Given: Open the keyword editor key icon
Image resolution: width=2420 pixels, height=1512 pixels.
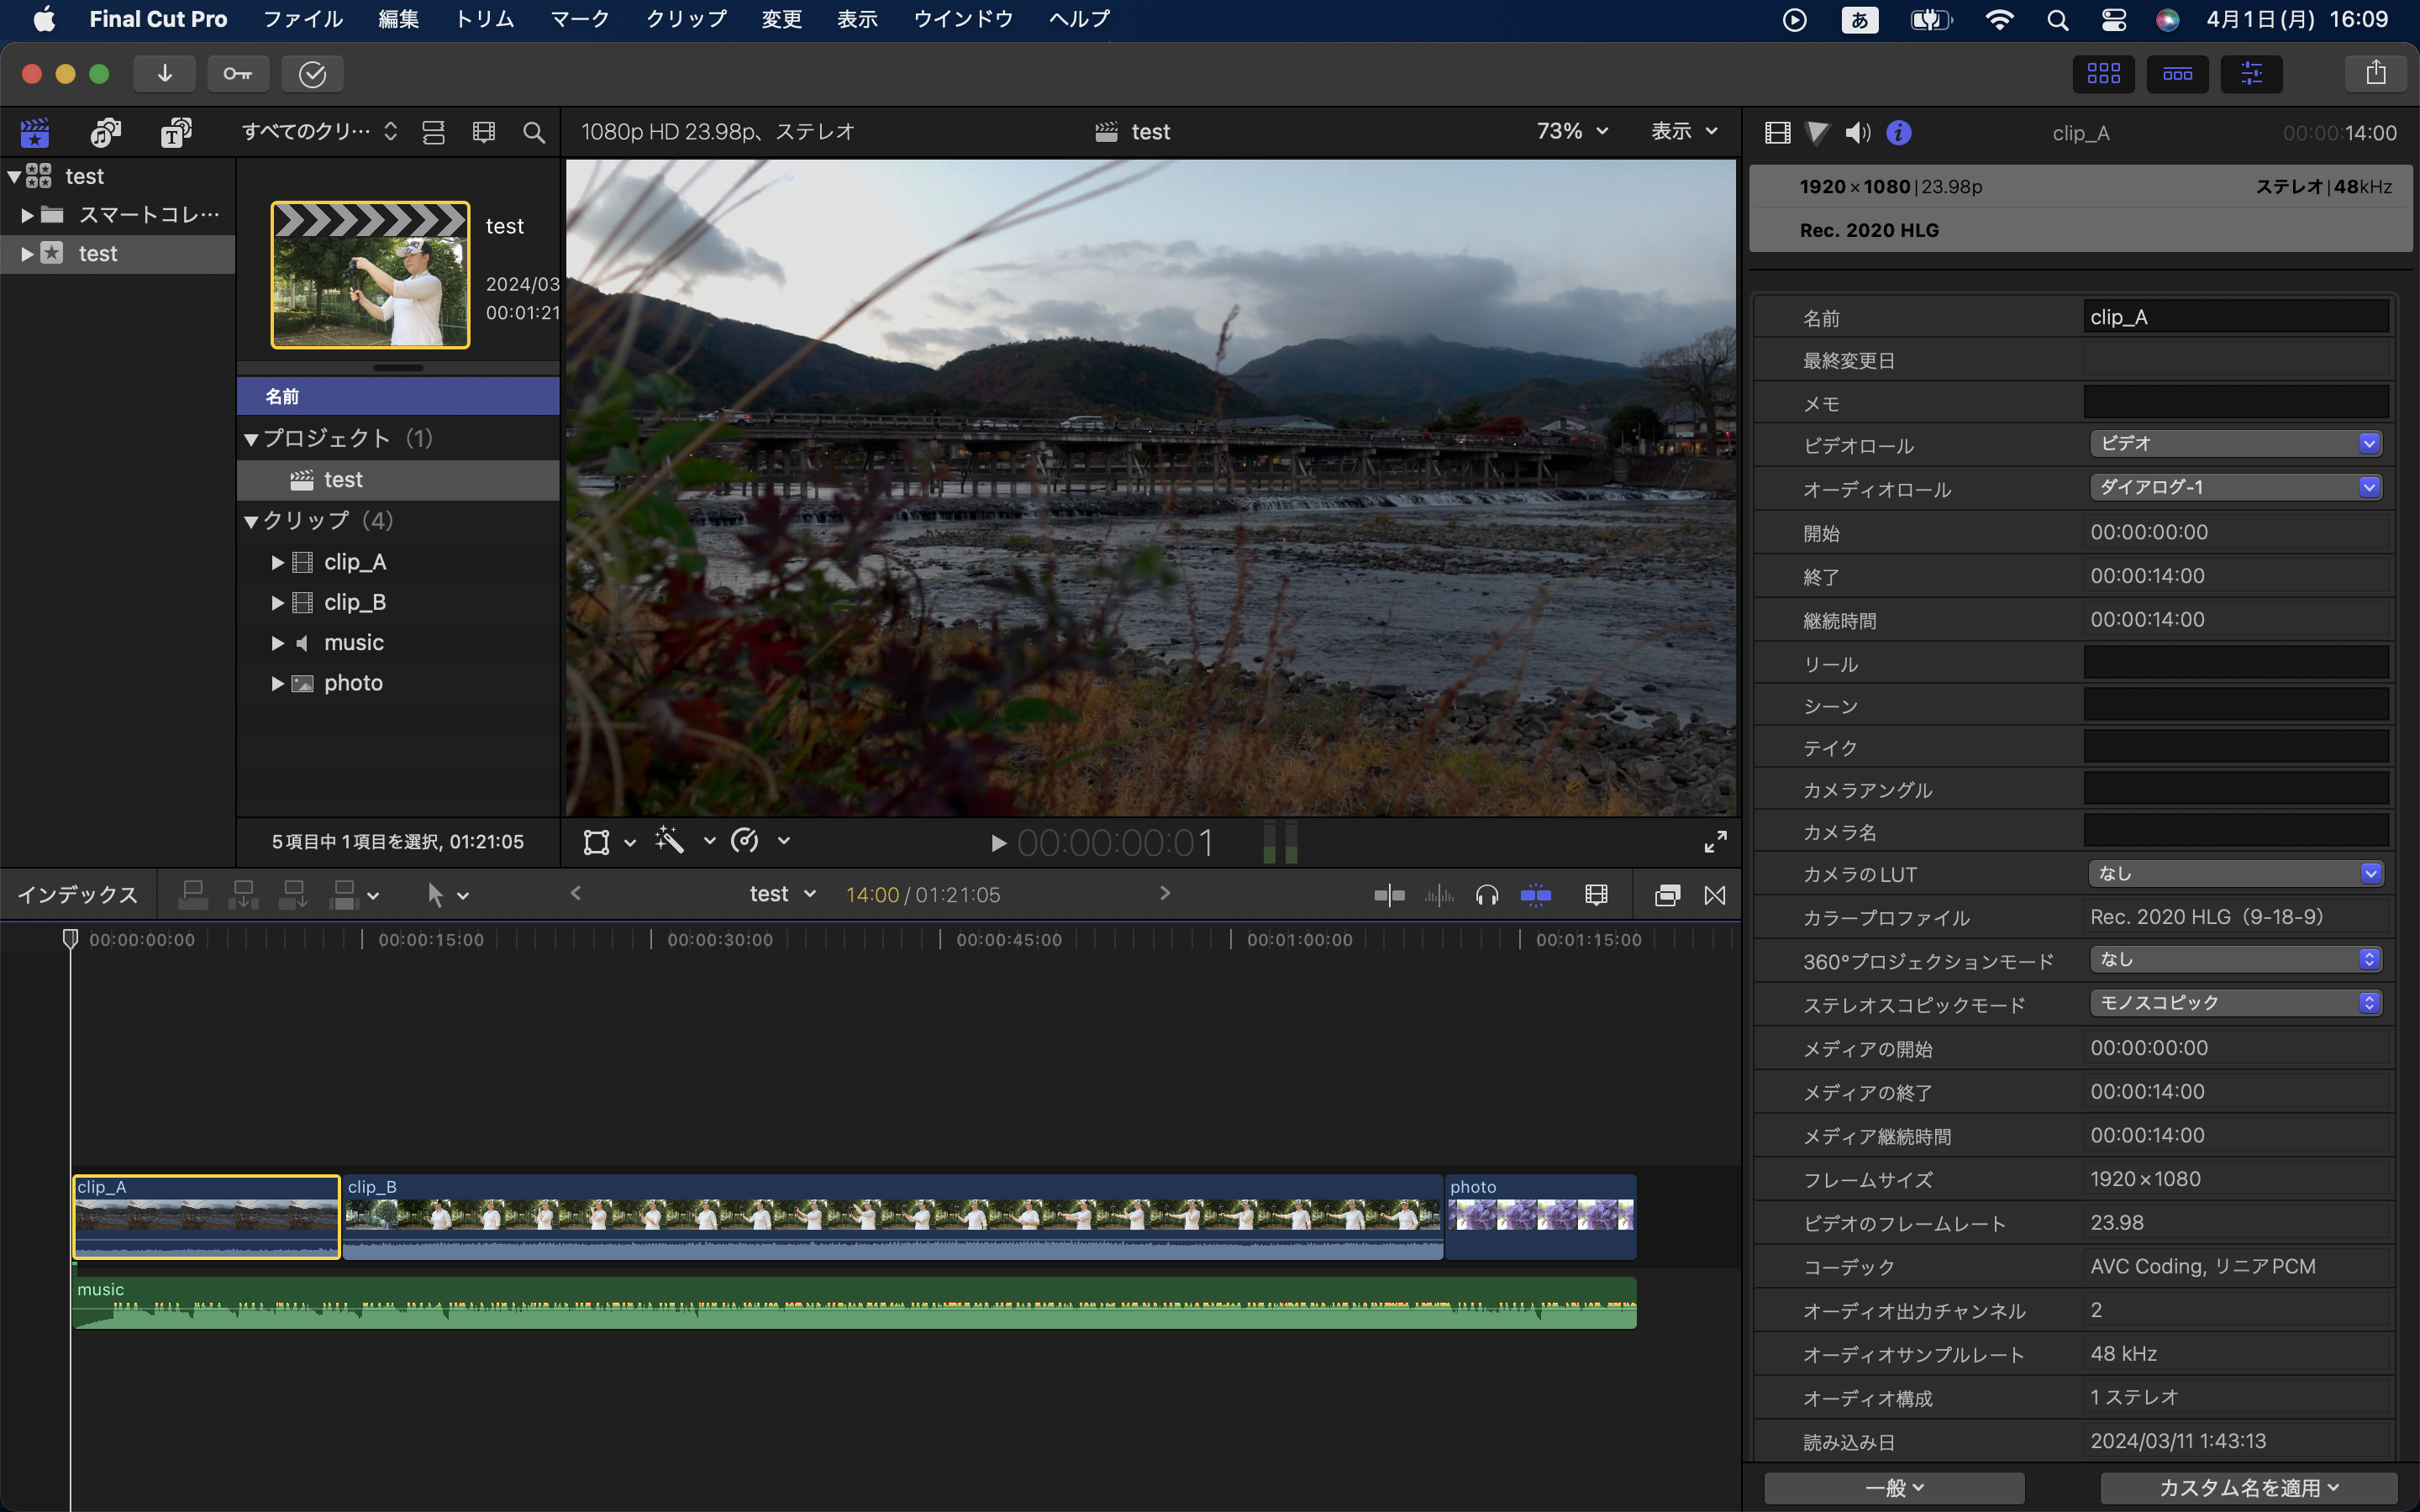Looking at the screenshot, I should pos(238,74).
